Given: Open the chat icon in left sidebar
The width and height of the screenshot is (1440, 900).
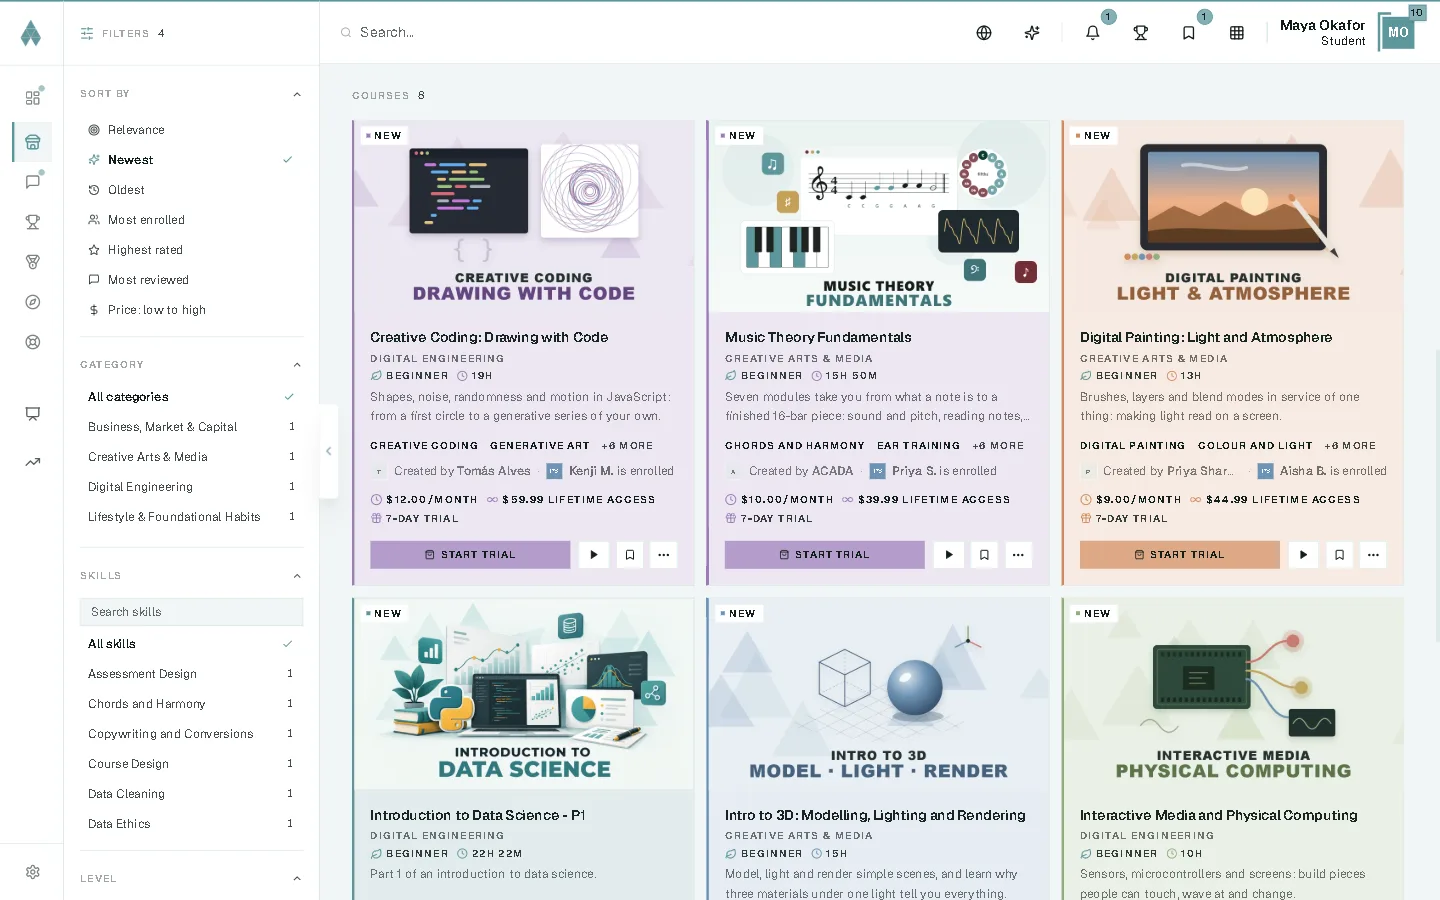Looking at the screenshot, I should (x=33, y=182).
